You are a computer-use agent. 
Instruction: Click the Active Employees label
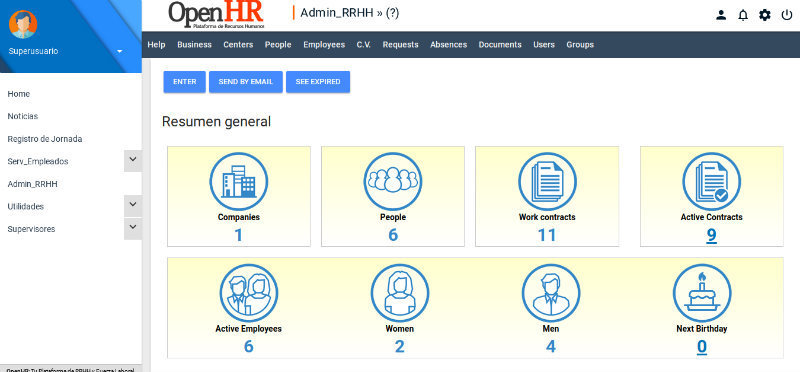click(x=248, y=329)
